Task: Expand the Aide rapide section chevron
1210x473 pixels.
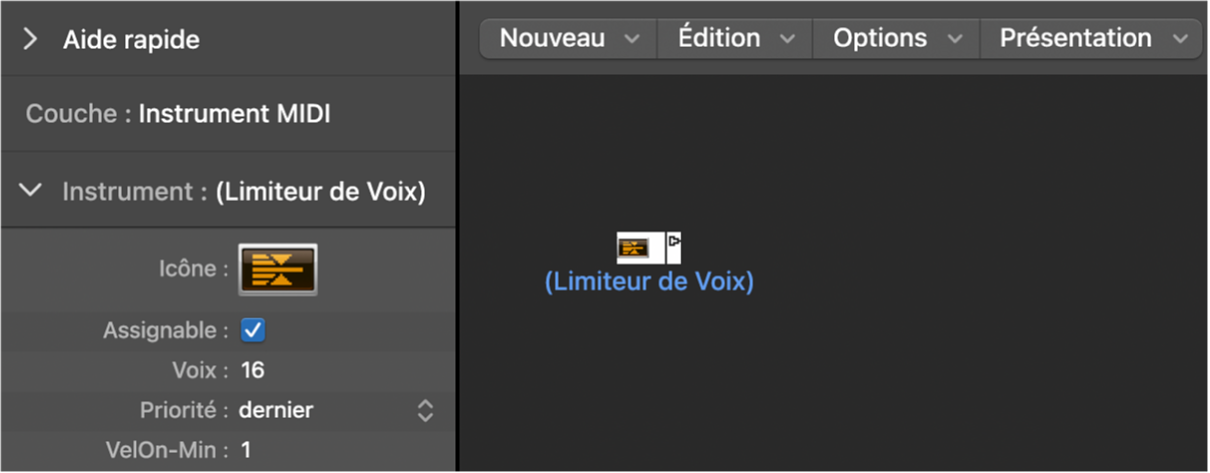Action: 30,40
